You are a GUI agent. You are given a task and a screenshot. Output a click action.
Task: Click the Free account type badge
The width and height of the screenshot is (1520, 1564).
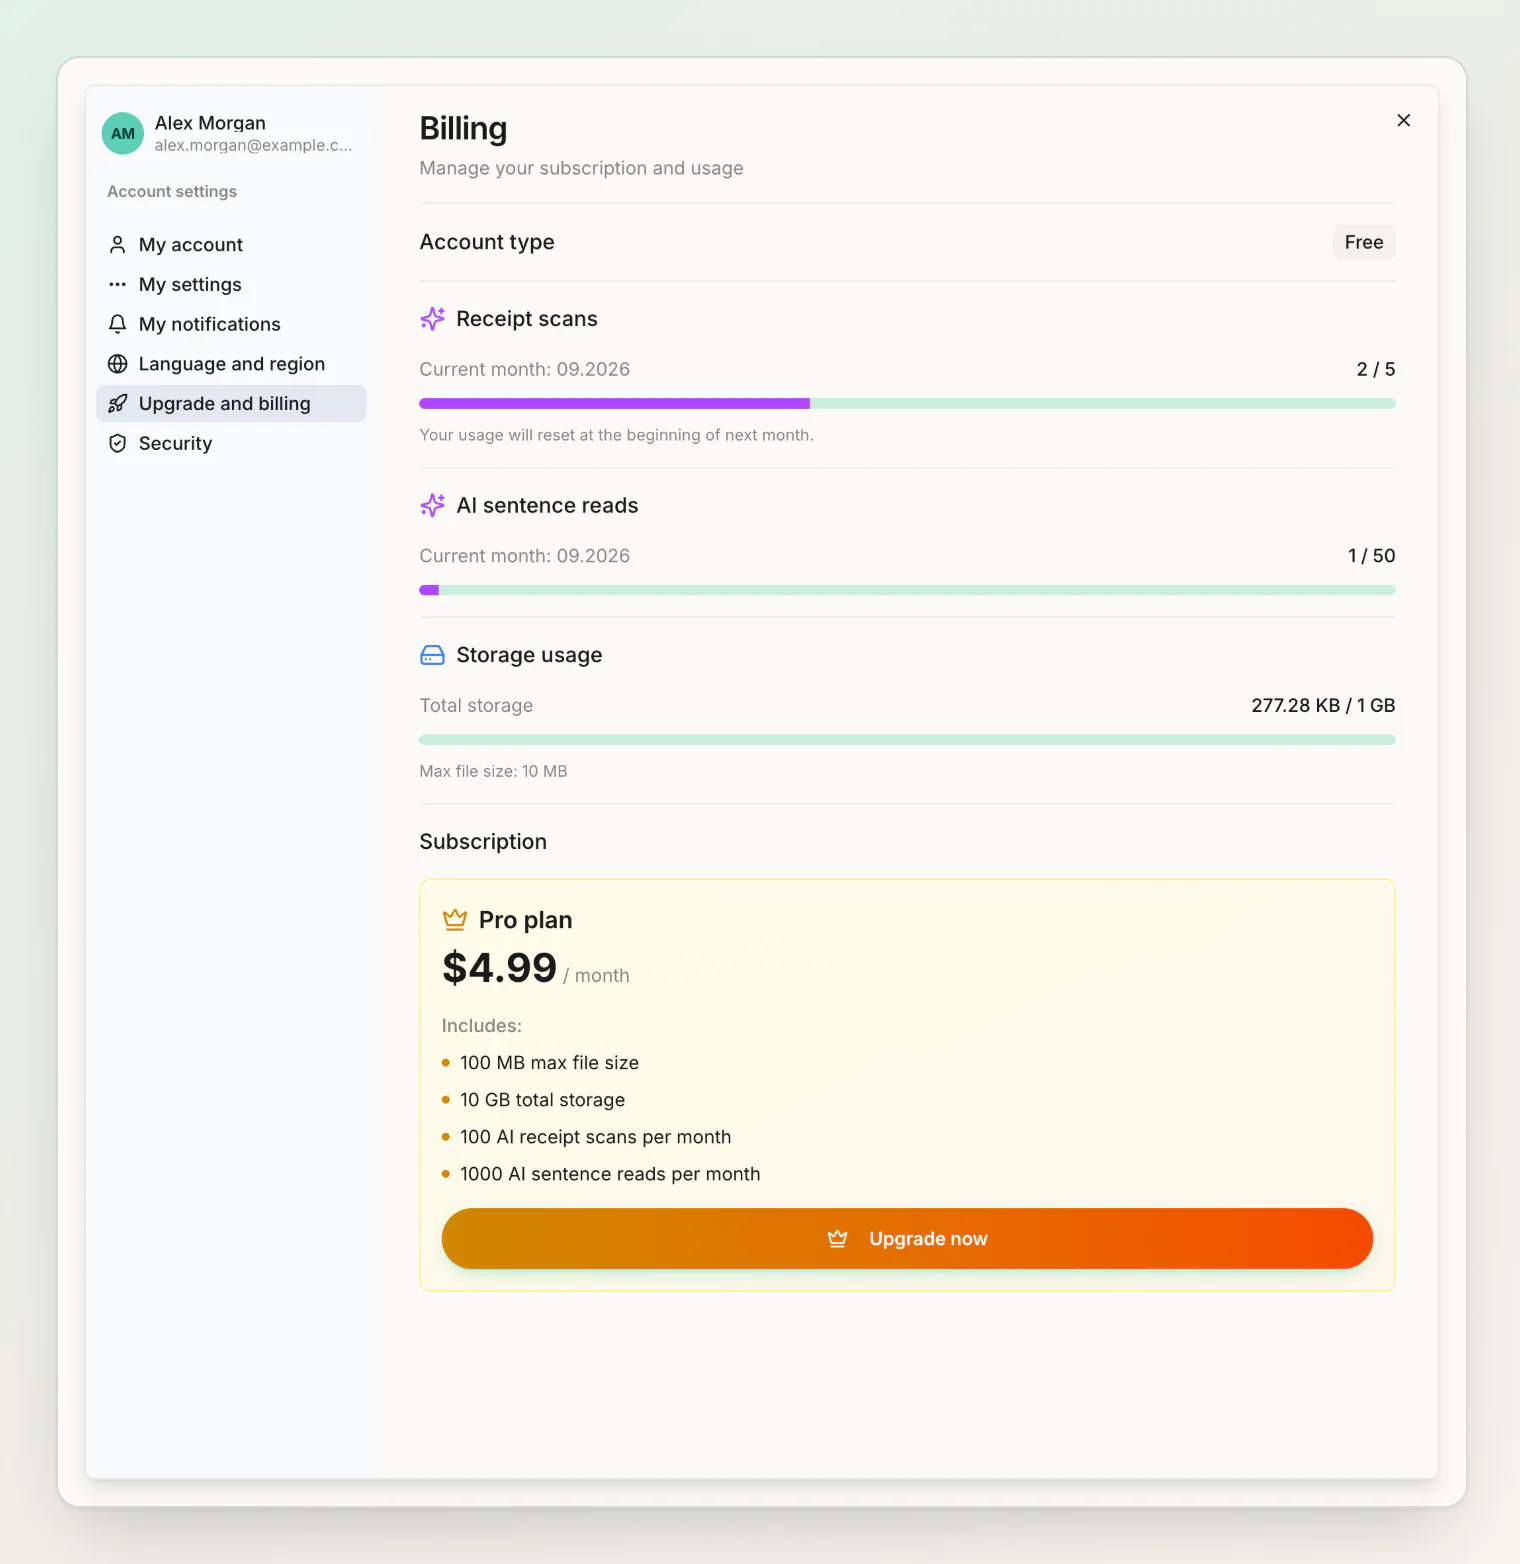(1364, 242)
